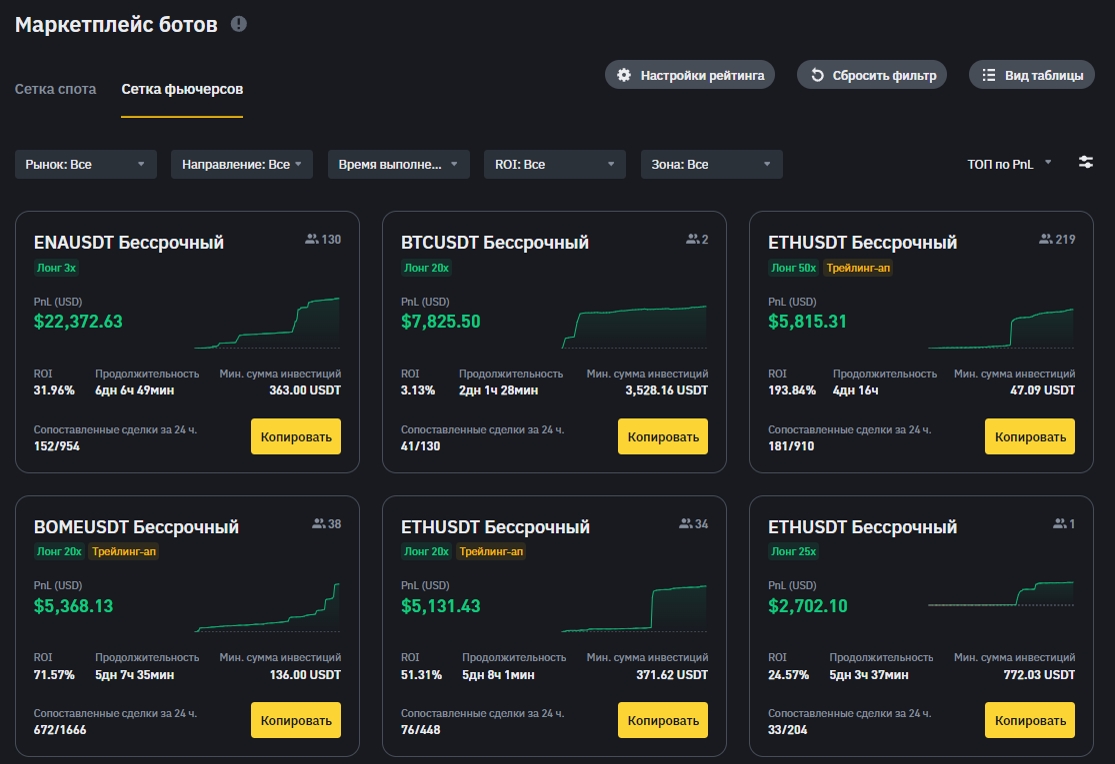
Task: Click the PnL value $22,372.63
Action: [x=78, y=322]
